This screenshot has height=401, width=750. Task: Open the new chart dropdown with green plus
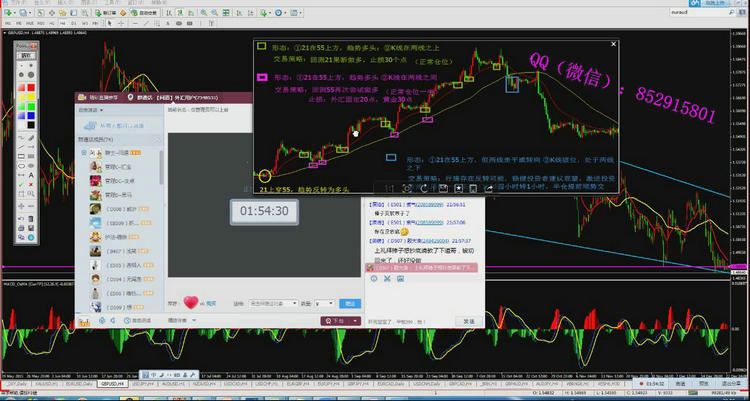10,13
